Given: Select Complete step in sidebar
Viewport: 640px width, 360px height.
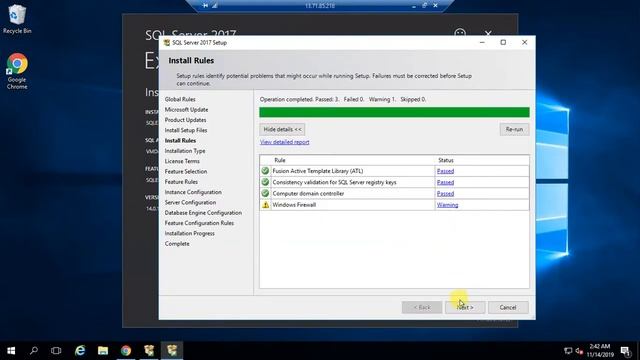Looking at the screenshot, I should (x=177, y=244).
